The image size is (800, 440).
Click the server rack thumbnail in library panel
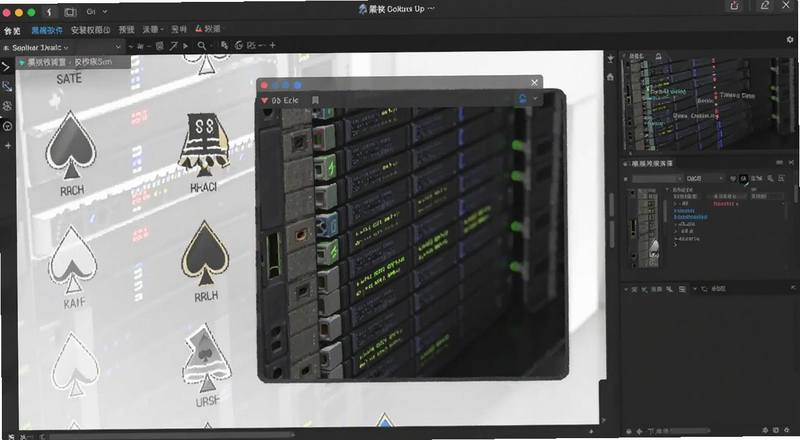coord(645,227)
